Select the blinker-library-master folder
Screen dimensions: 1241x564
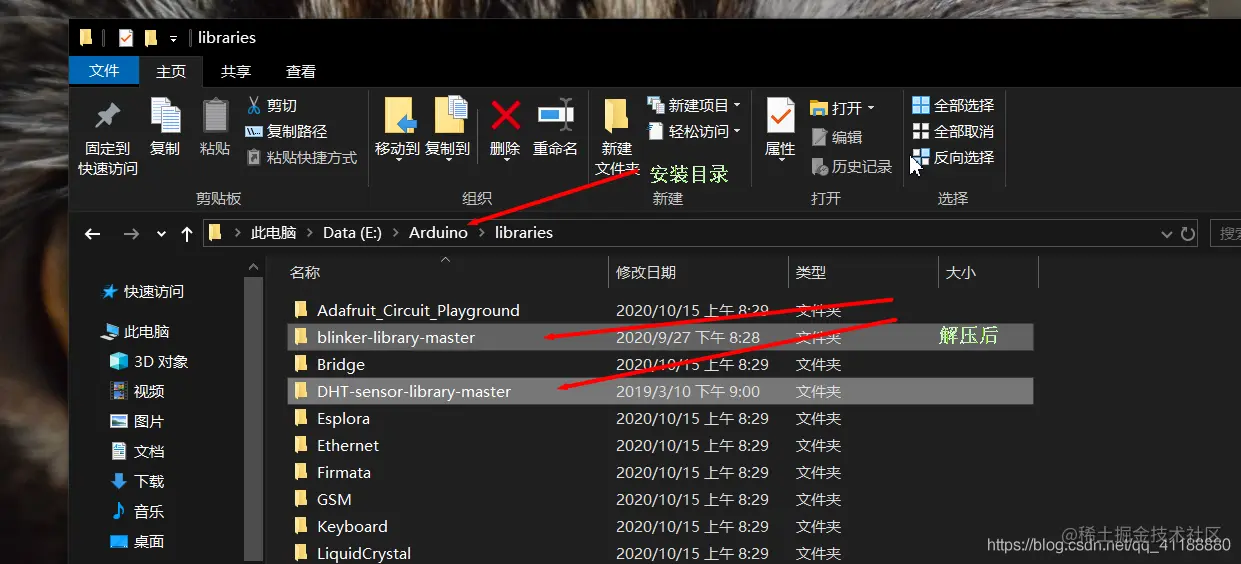[660, 337]
